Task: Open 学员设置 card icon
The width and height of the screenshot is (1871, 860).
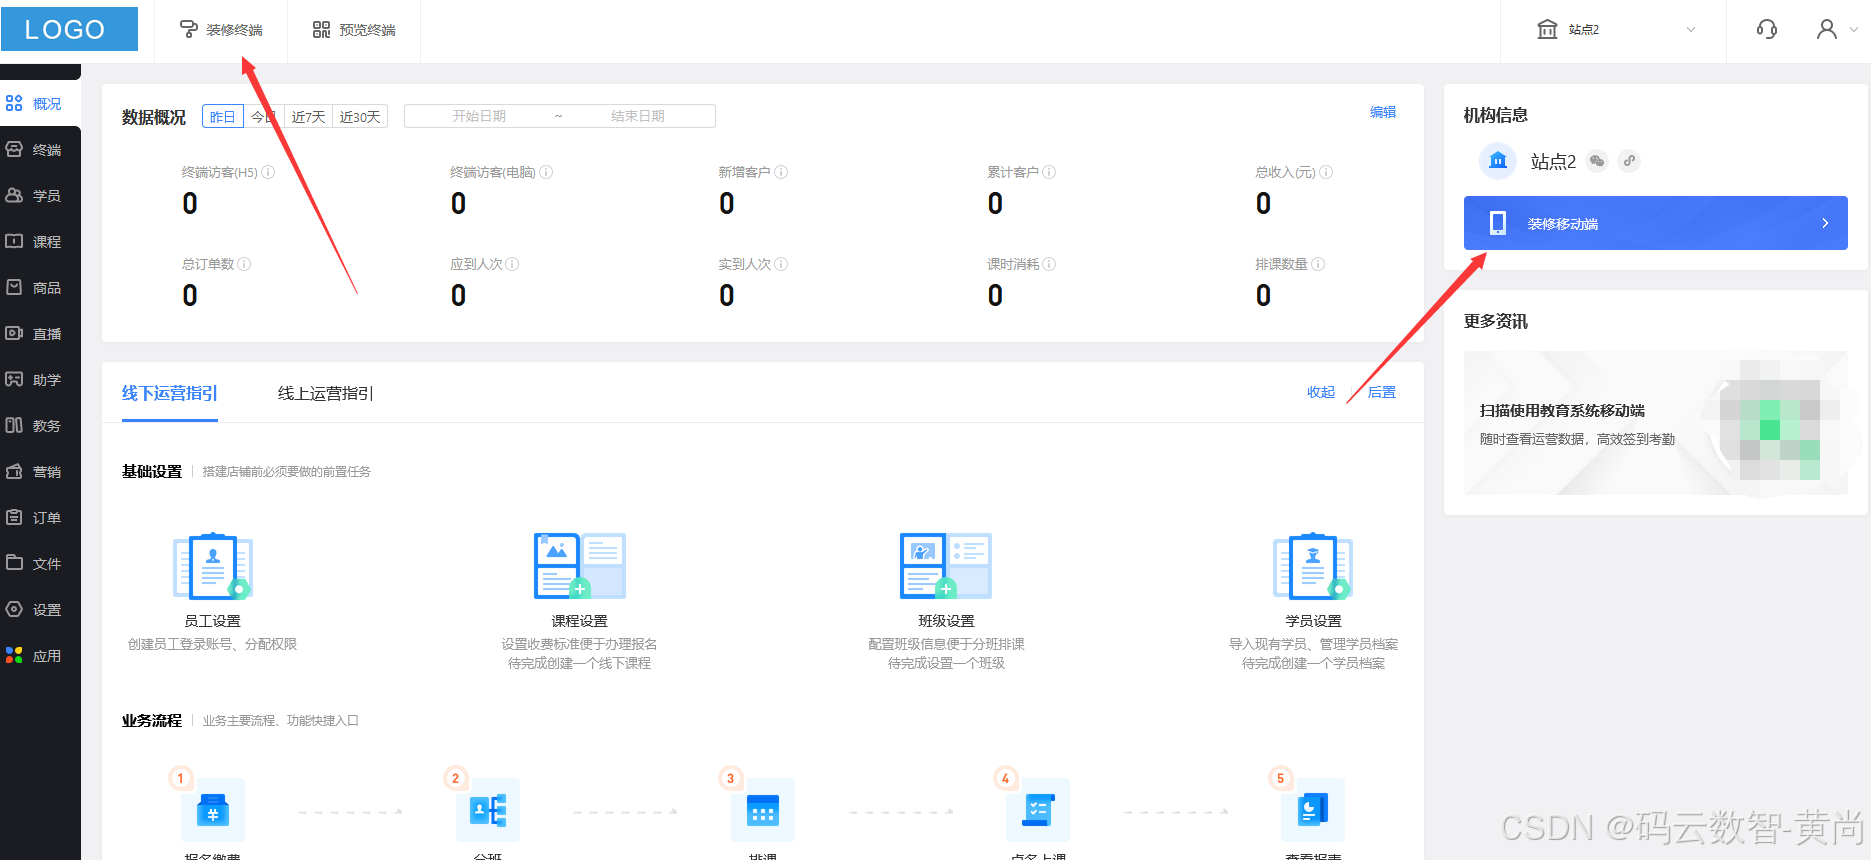Action: click(x=1313, y=566)
